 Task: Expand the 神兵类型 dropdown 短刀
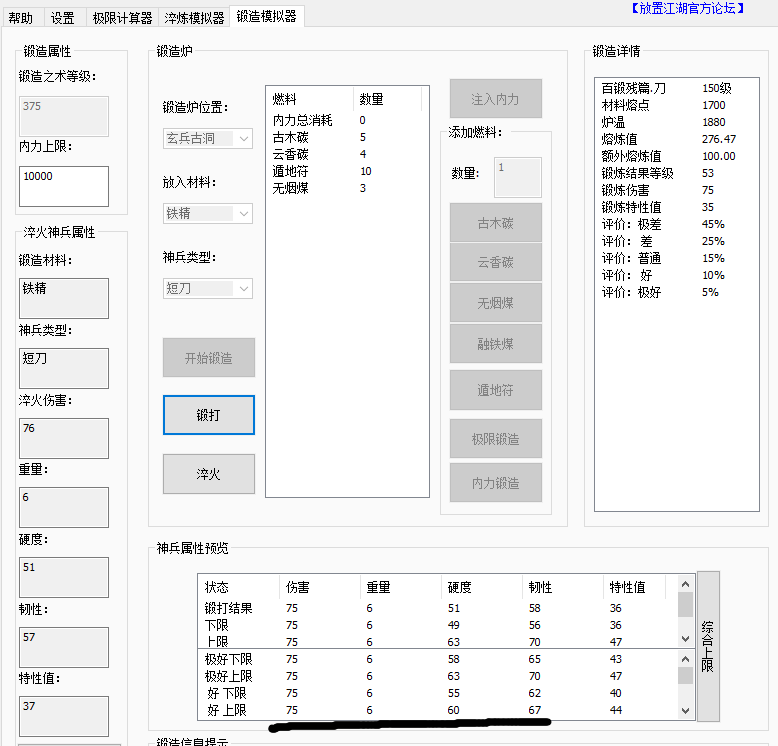[x=207, y=288]
